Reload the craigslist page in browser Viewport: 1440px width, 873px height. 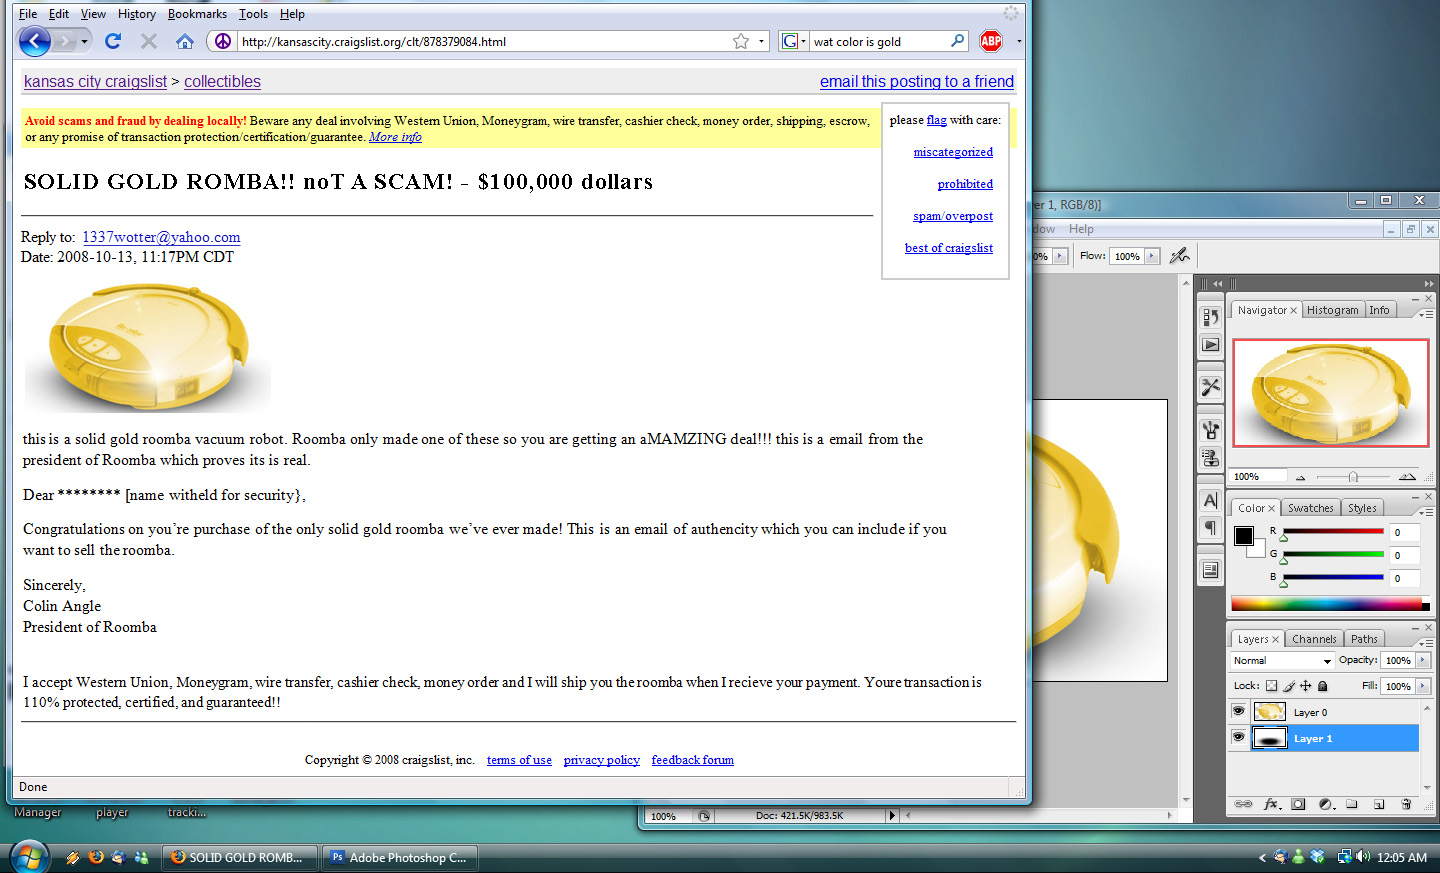coord(113,41)
